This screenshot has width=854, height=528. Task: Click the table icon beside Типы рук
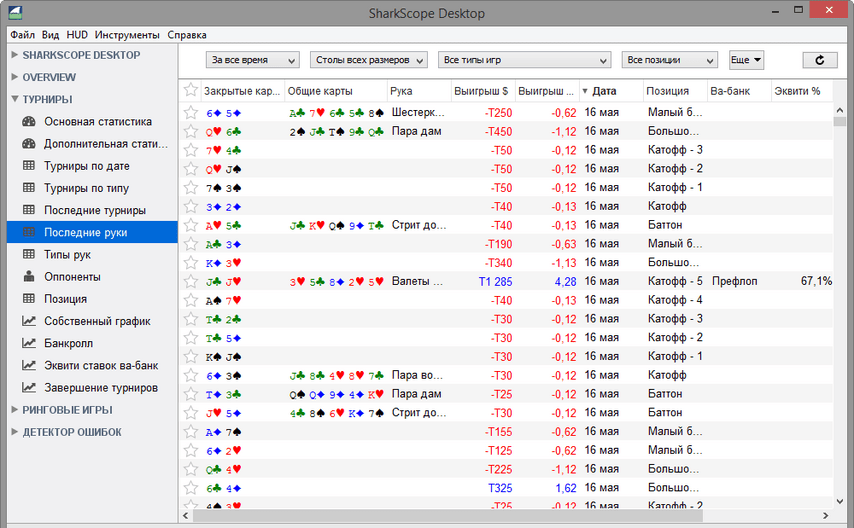(x=29, y=254)
